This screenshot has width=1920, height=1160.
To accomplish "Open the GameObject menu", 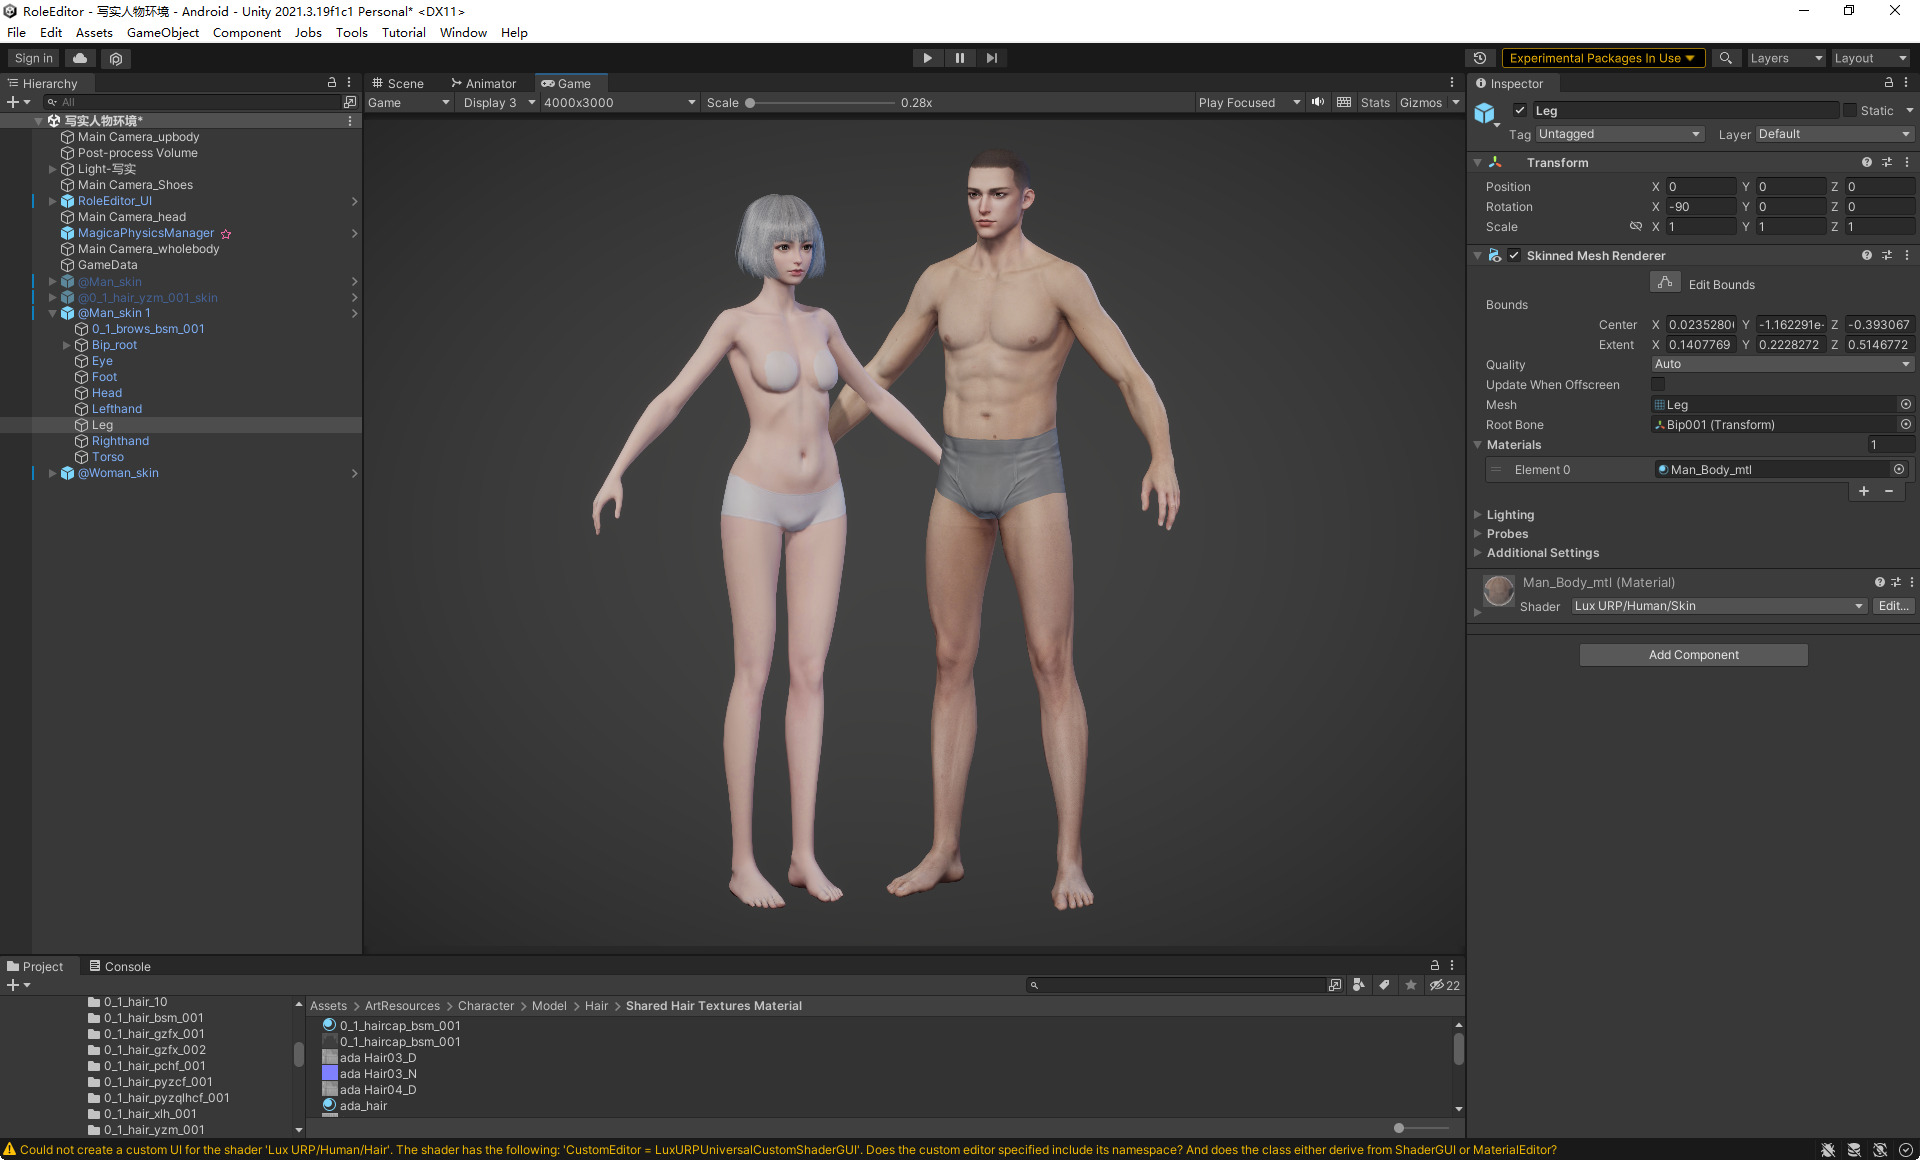I will tap(162, 32).
